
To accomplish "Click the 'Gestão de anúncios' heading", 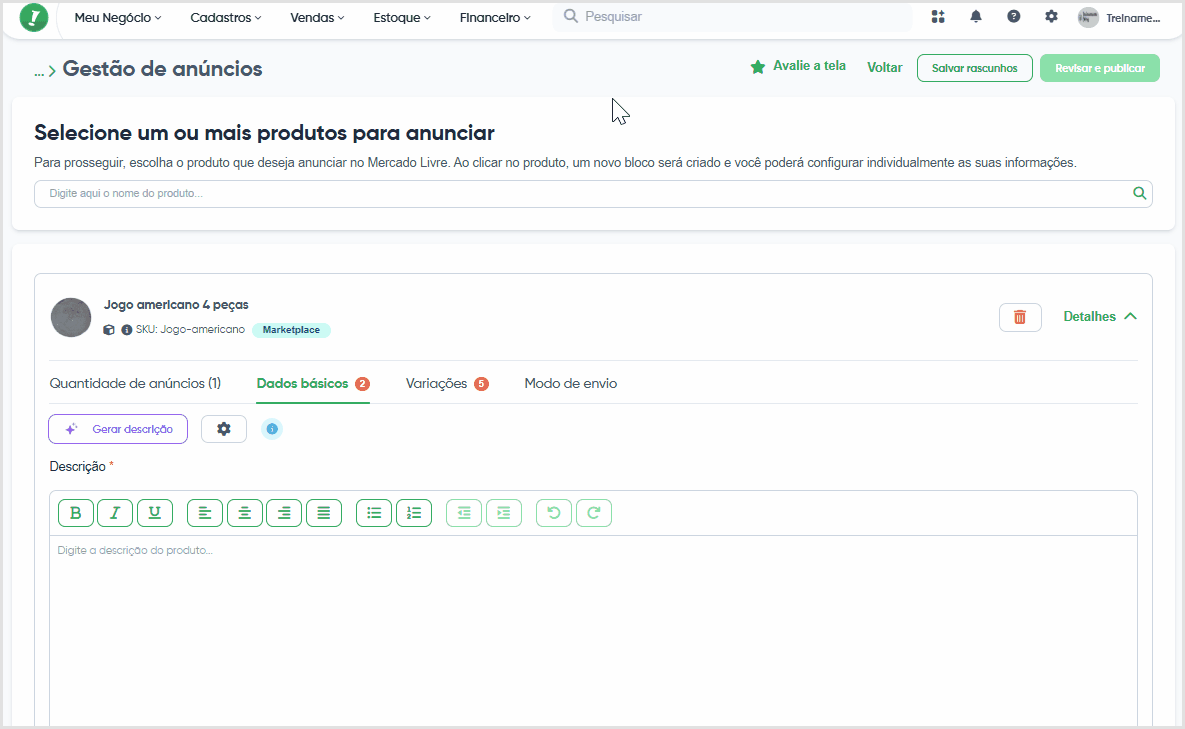I will pos(162,69).
